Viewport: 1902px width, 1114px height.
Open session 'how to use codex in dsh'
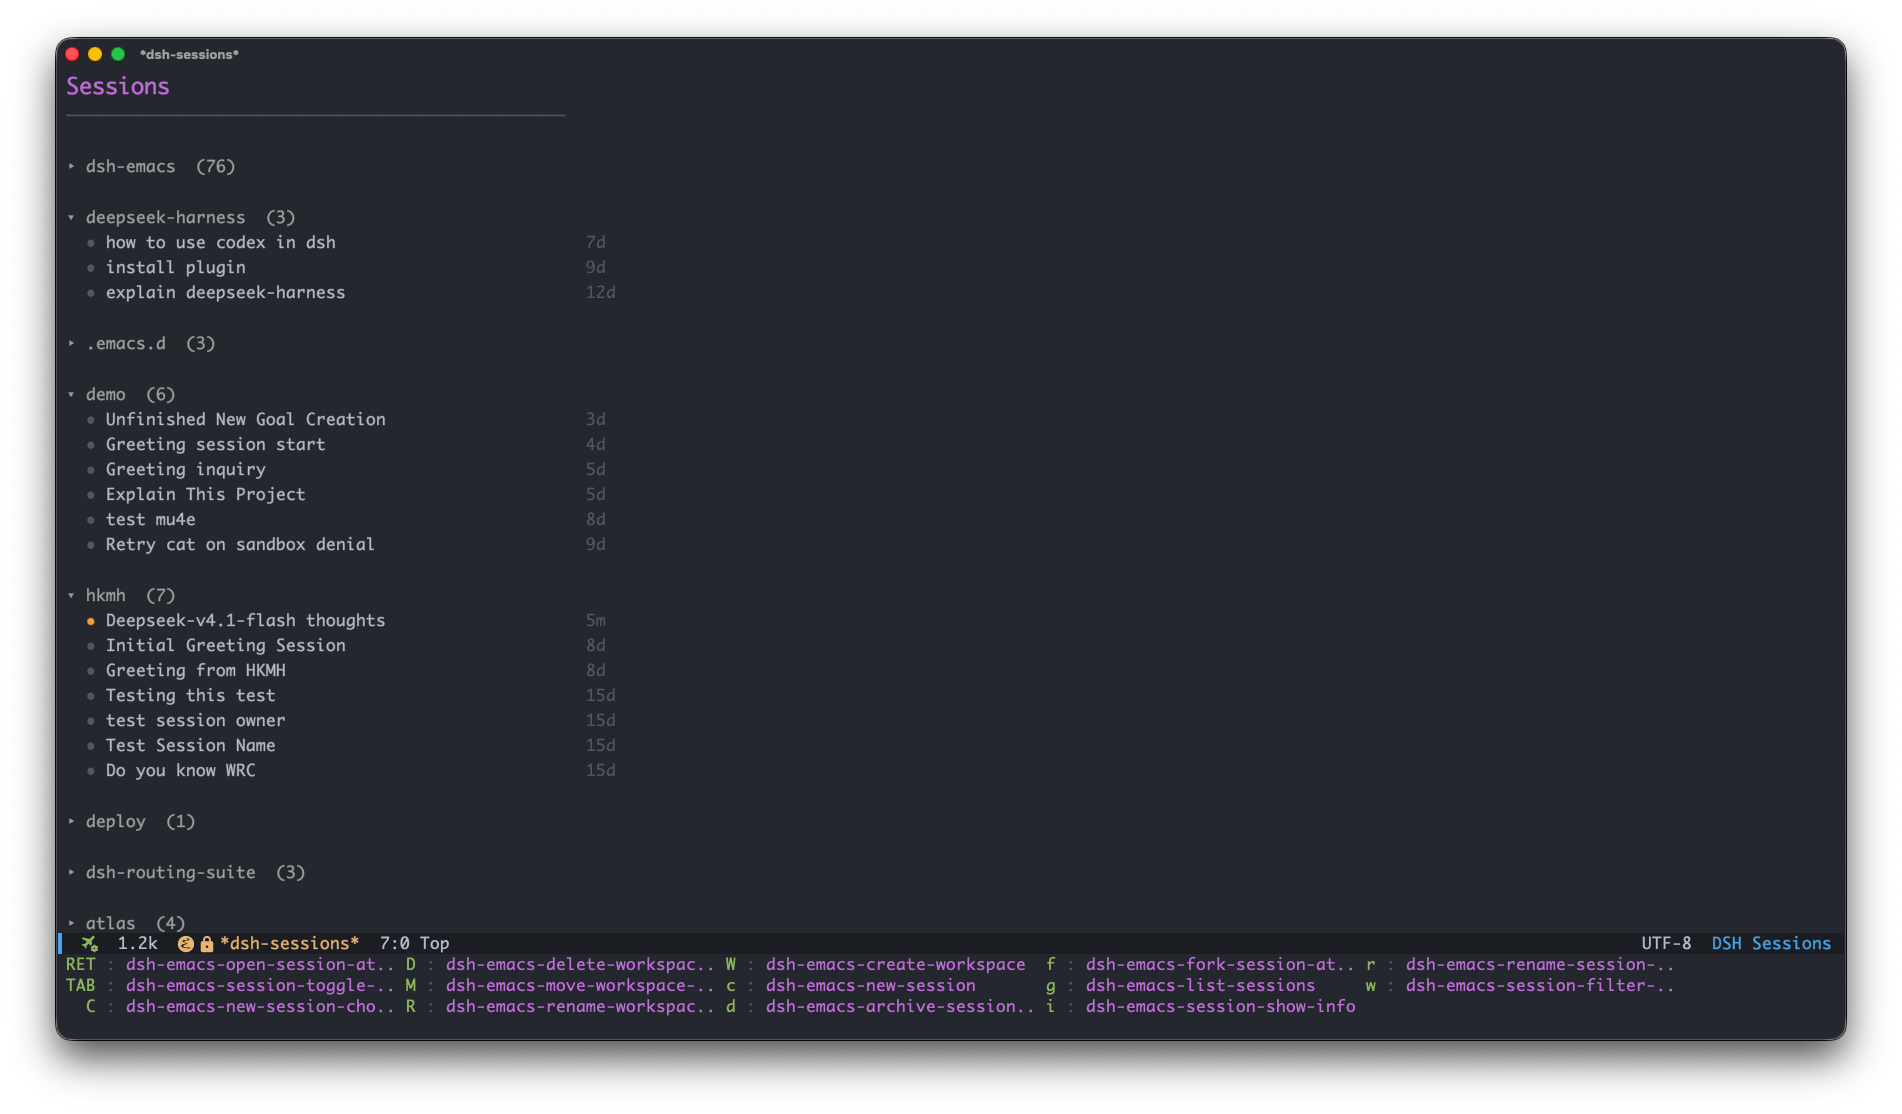(x=220, y=242)
